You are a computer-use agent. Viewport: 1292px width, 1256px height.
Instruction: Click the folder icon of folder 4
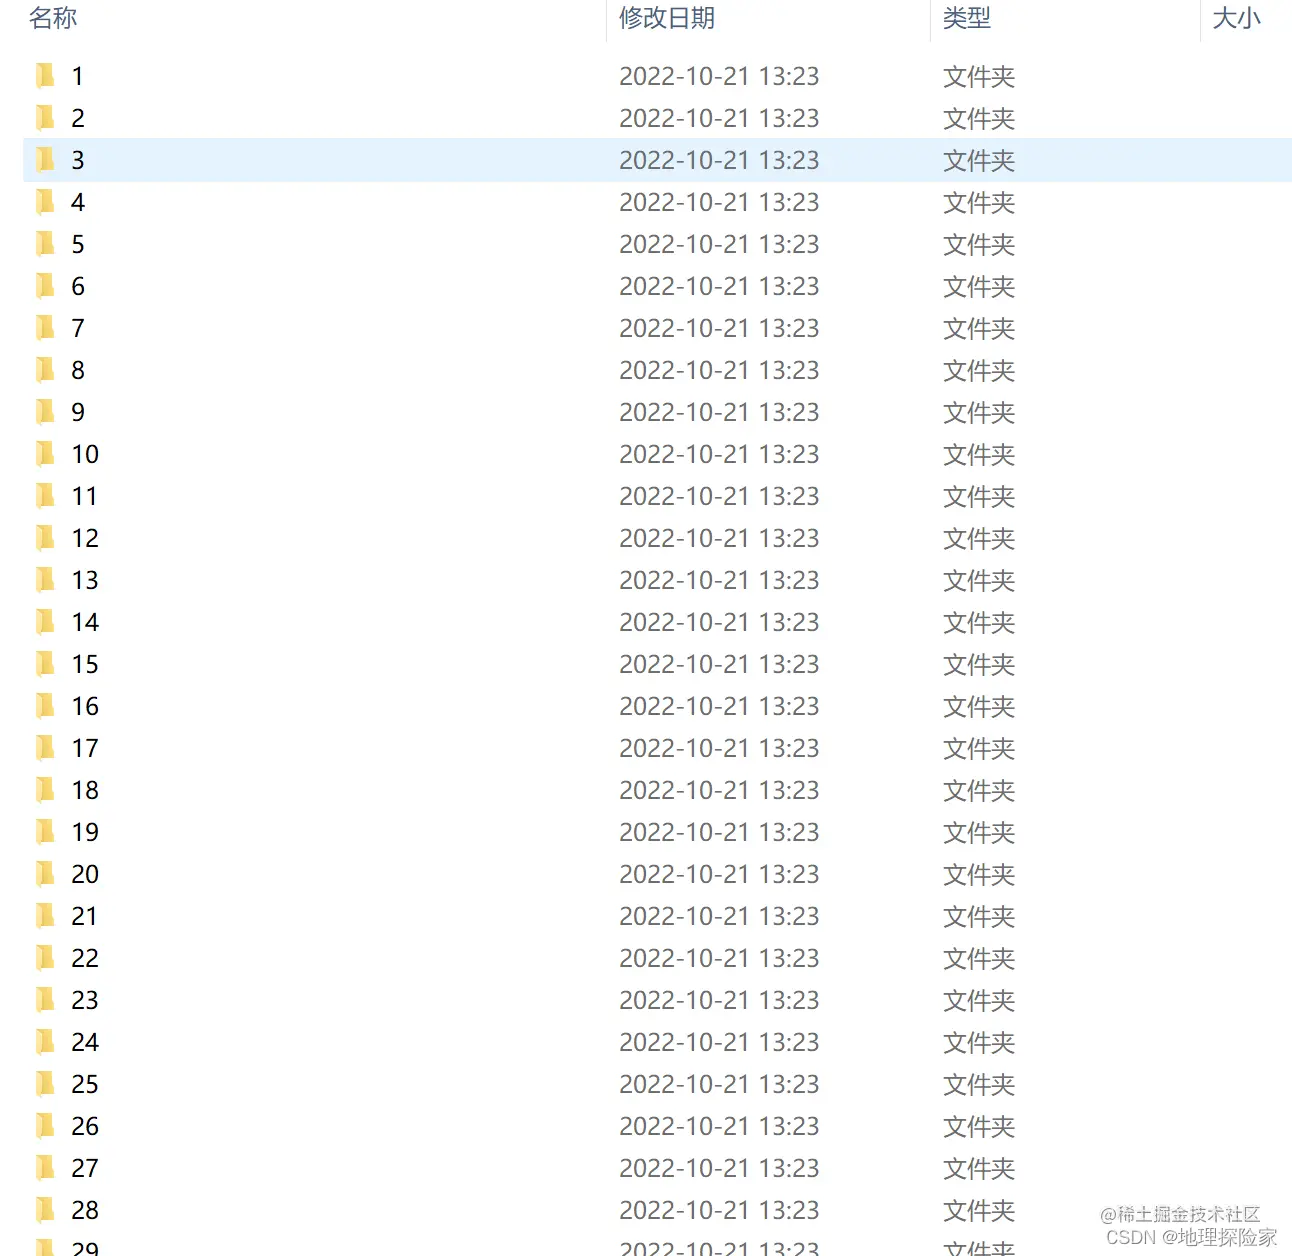click(x=45, y=202)
